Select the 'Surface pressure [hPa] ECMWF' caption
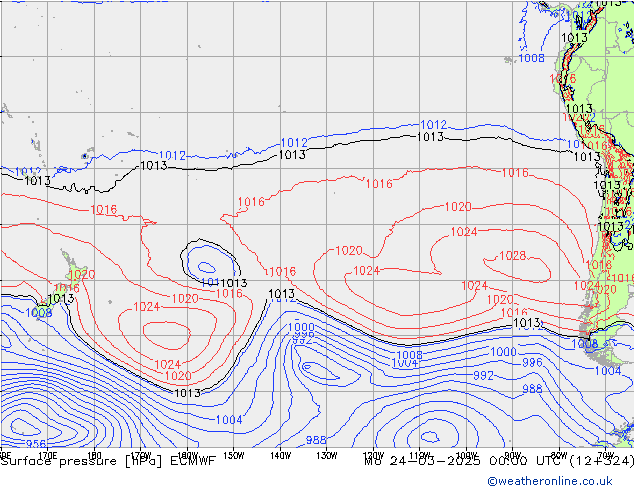 tap(108, 461)
